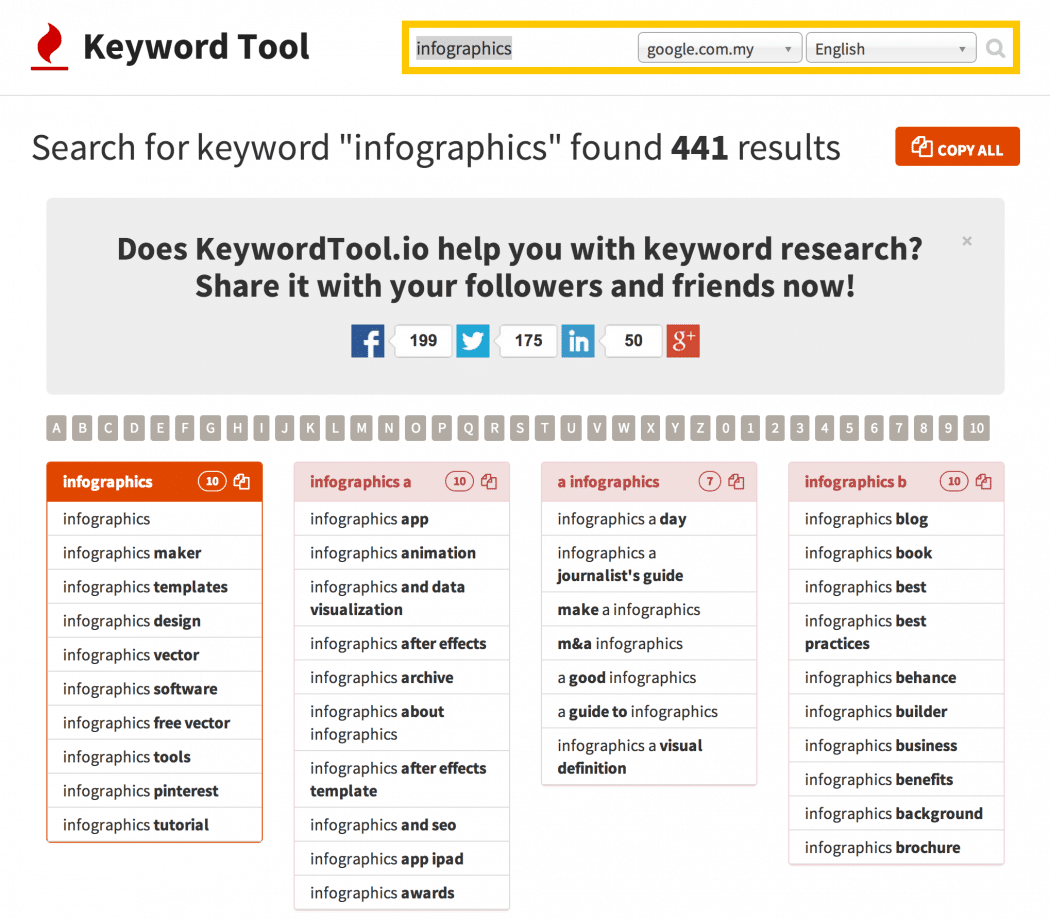
Task: Select 'infographics after effects template' keyword
Action: 402,780
